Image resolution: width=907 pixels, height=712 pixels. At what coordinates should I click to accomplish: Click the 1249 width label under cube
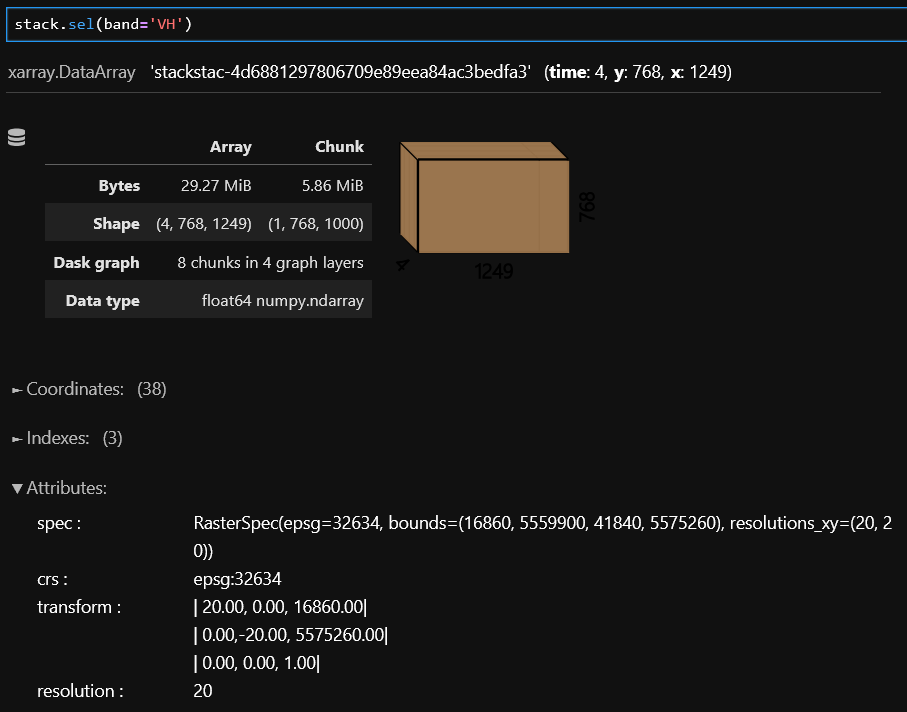(494, 272)
